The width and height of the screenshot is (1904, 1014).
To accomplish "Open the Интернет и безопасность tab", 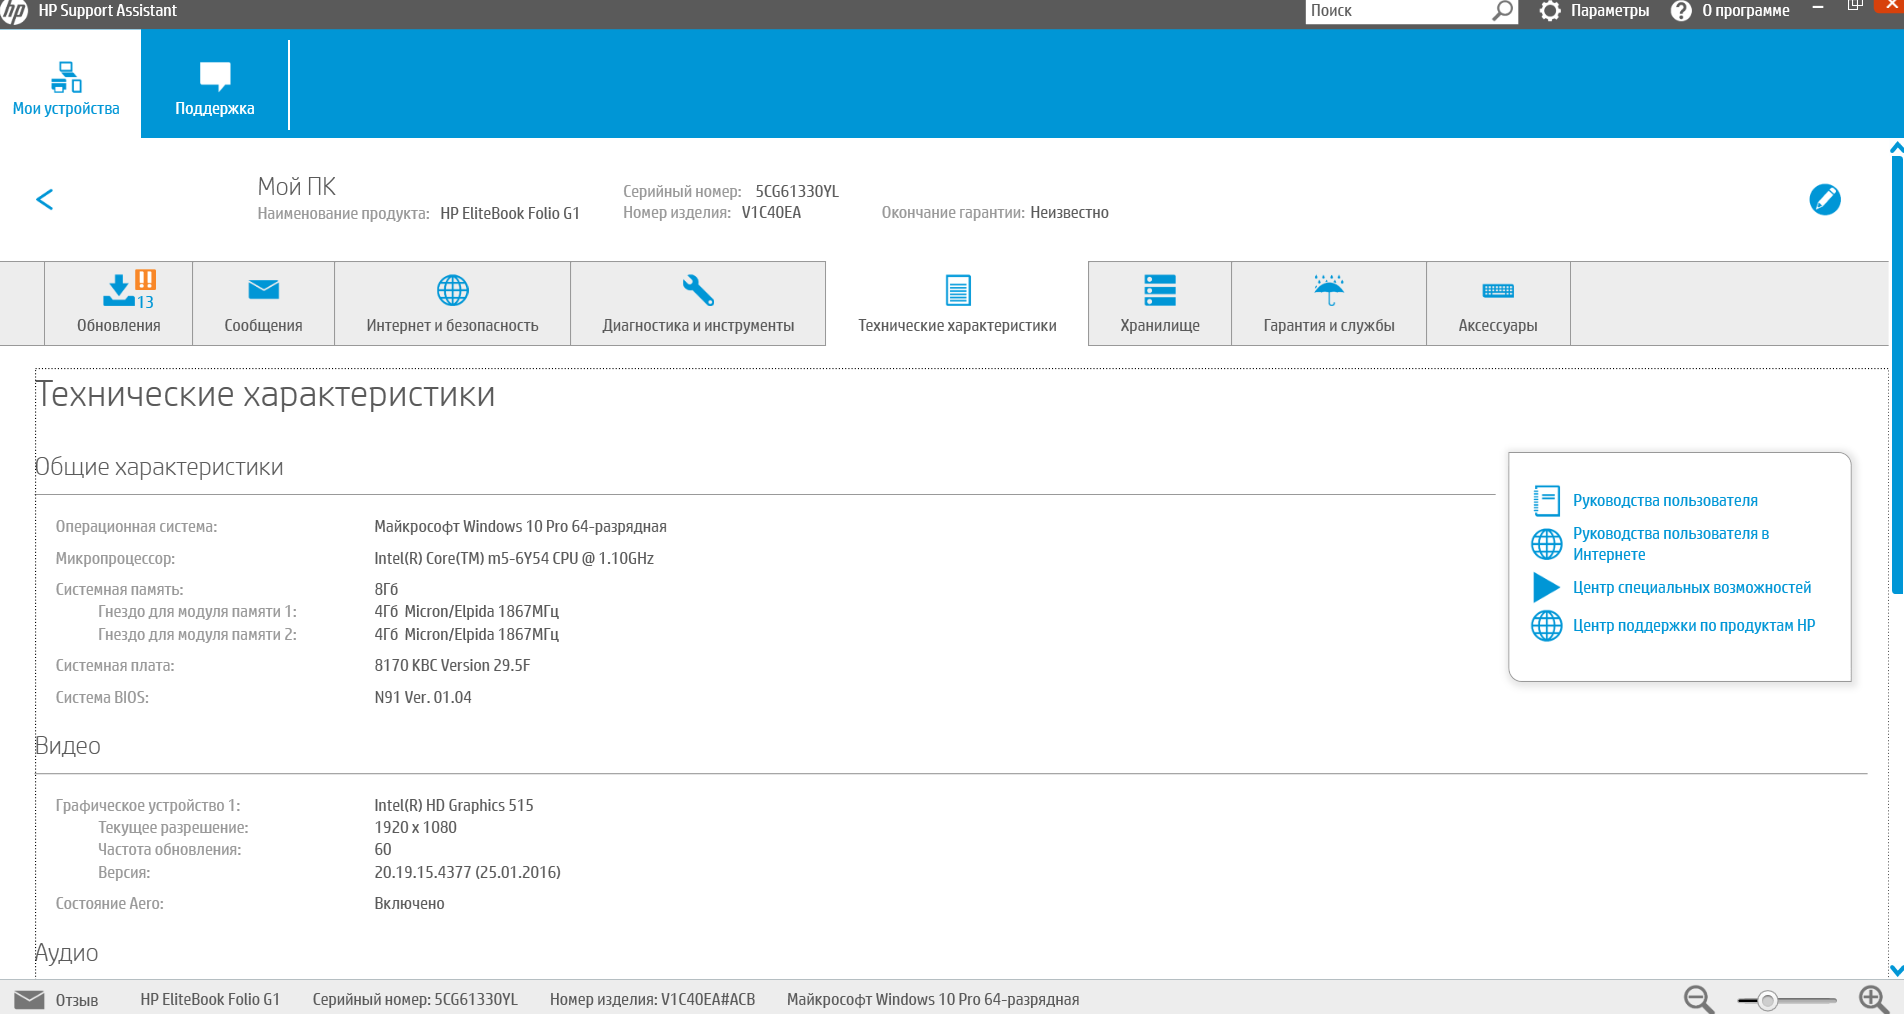I will coord(452,304).
